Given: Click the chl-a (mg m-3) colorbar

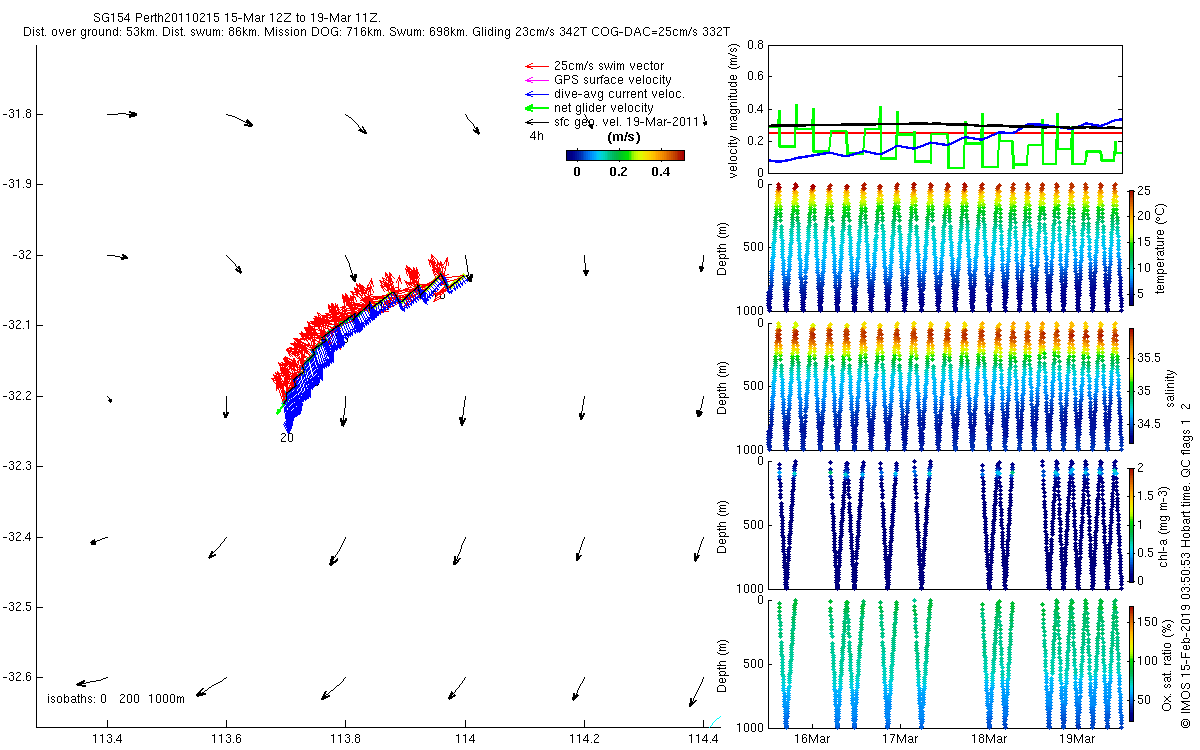Looking at the screenshot, I should [1131, 524].
